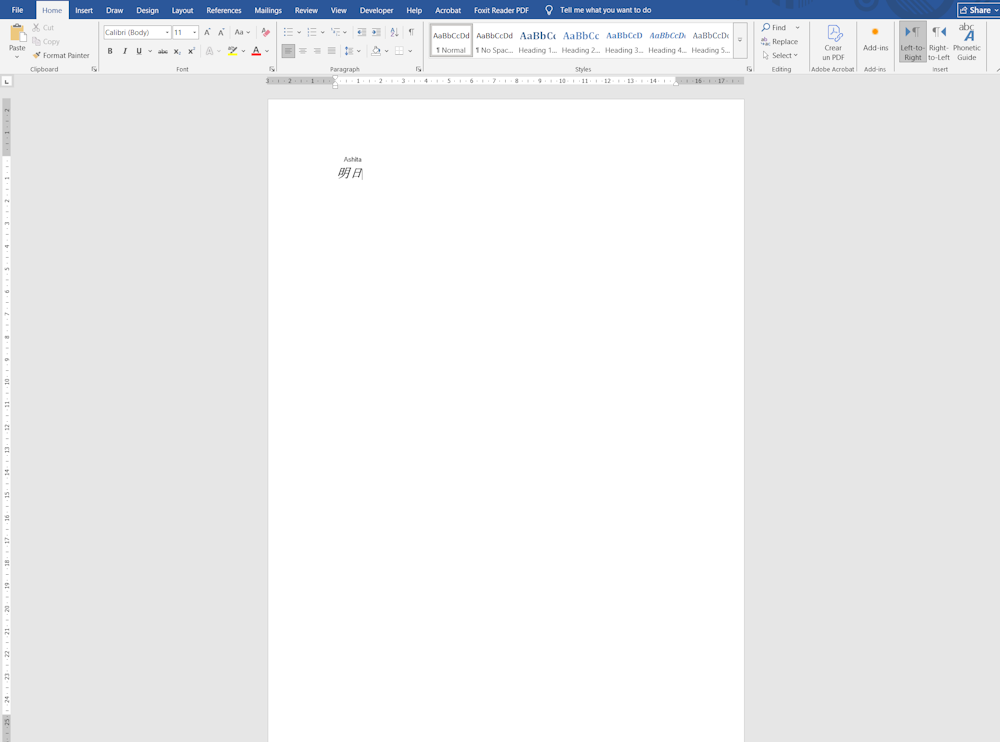Center align the paragraph
The width and height of the screenshot is (1000, 742).
tap(302, 51)
